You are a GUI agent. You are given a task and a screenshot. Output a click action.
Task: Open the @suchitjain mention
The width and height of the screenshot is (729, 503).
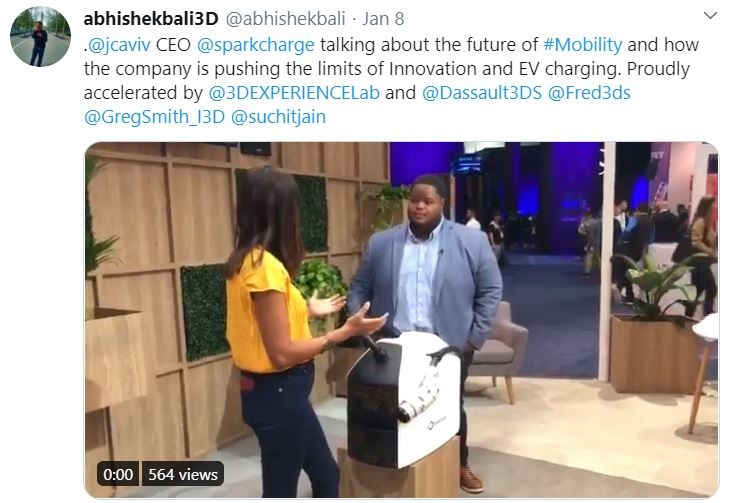(x=278, y=116)
